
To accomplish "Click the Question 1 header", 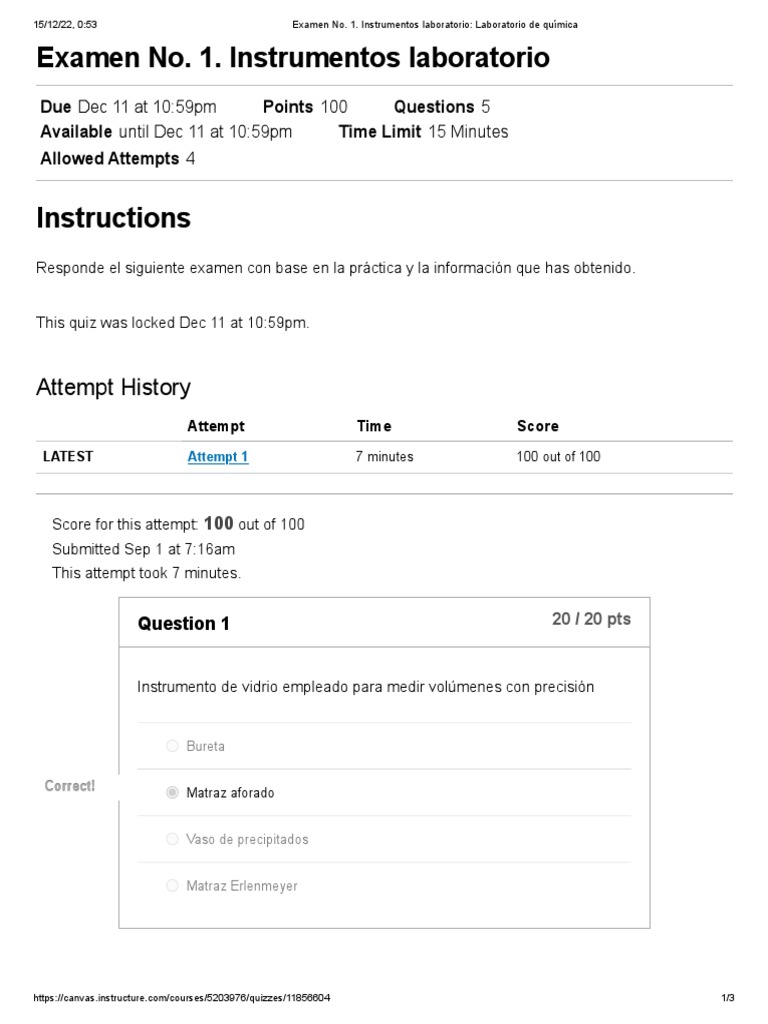I will (x=184, y=624).
